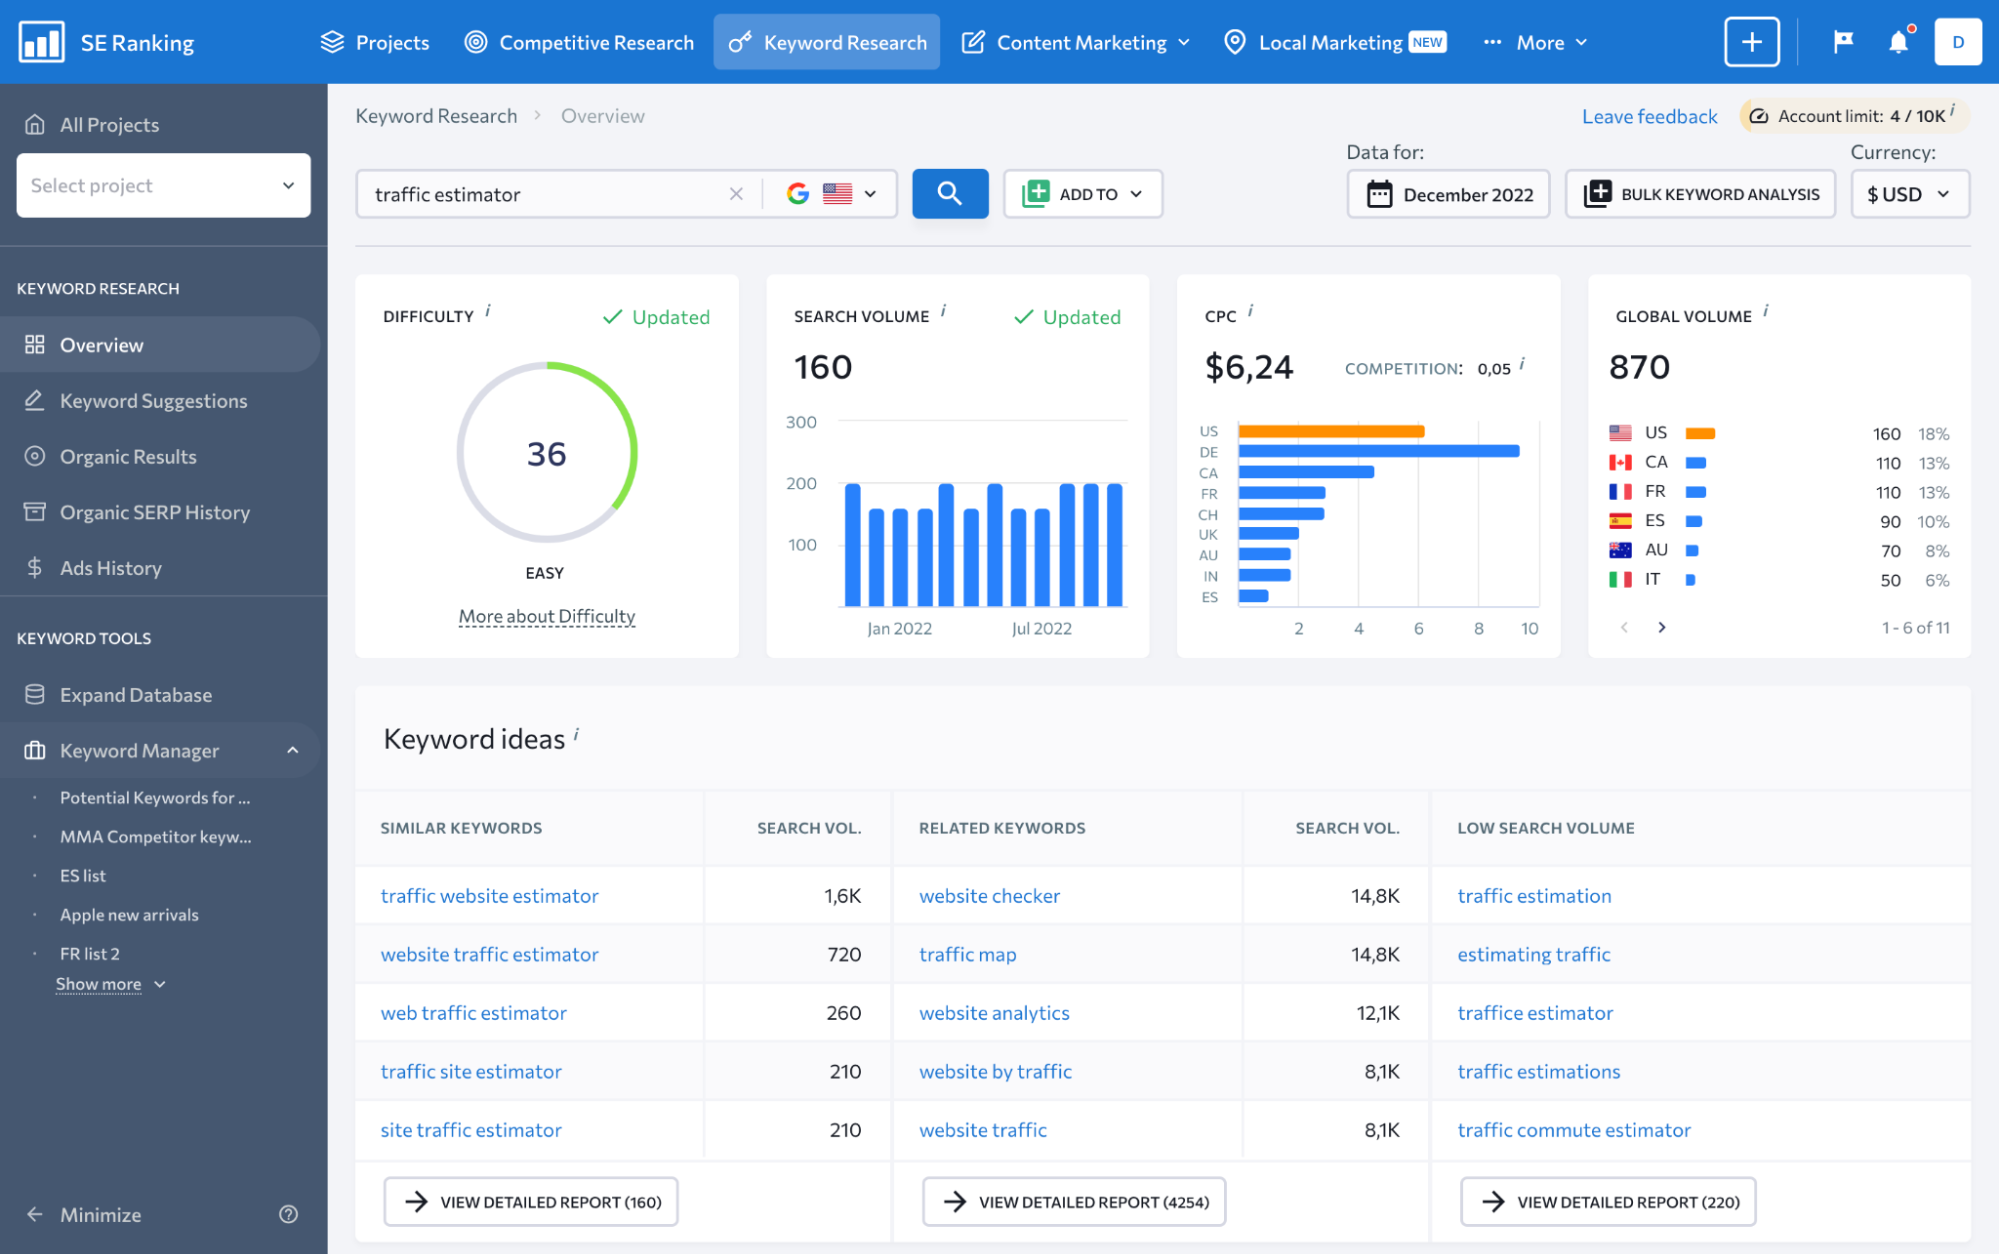Viewport: 1999px width, 1255px height.
Task: Toggle the December 2022 date selector
Action: [1447, 192]
